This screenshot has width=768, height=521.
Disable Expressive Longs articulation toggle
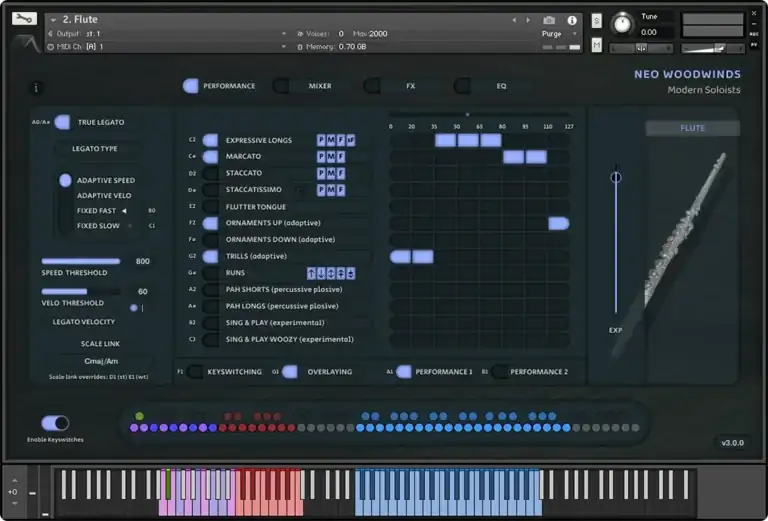click(x=210, y=141)
